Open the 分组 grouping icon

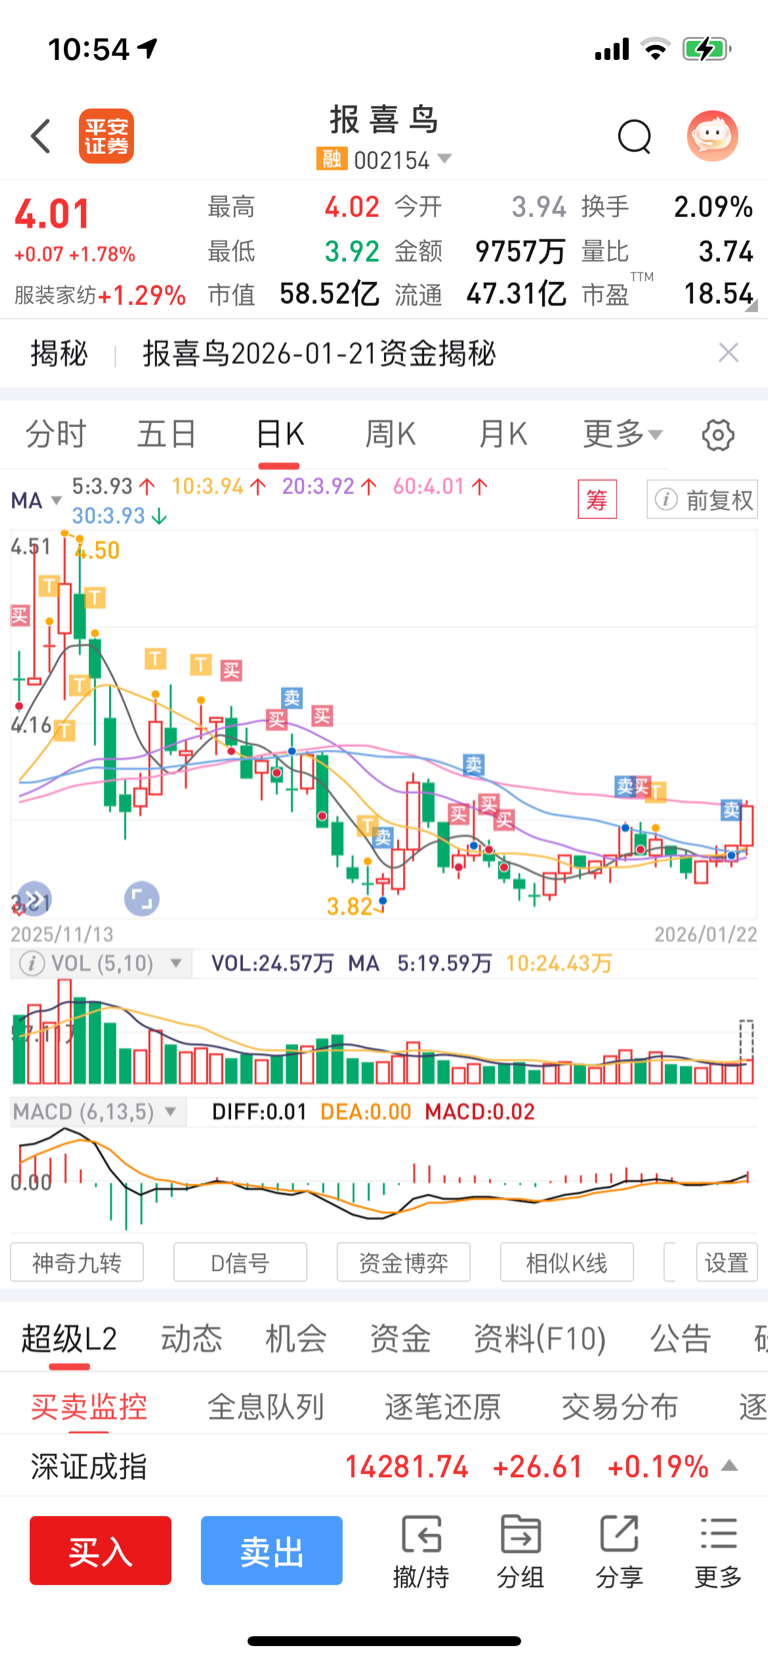pos(520,1551)
